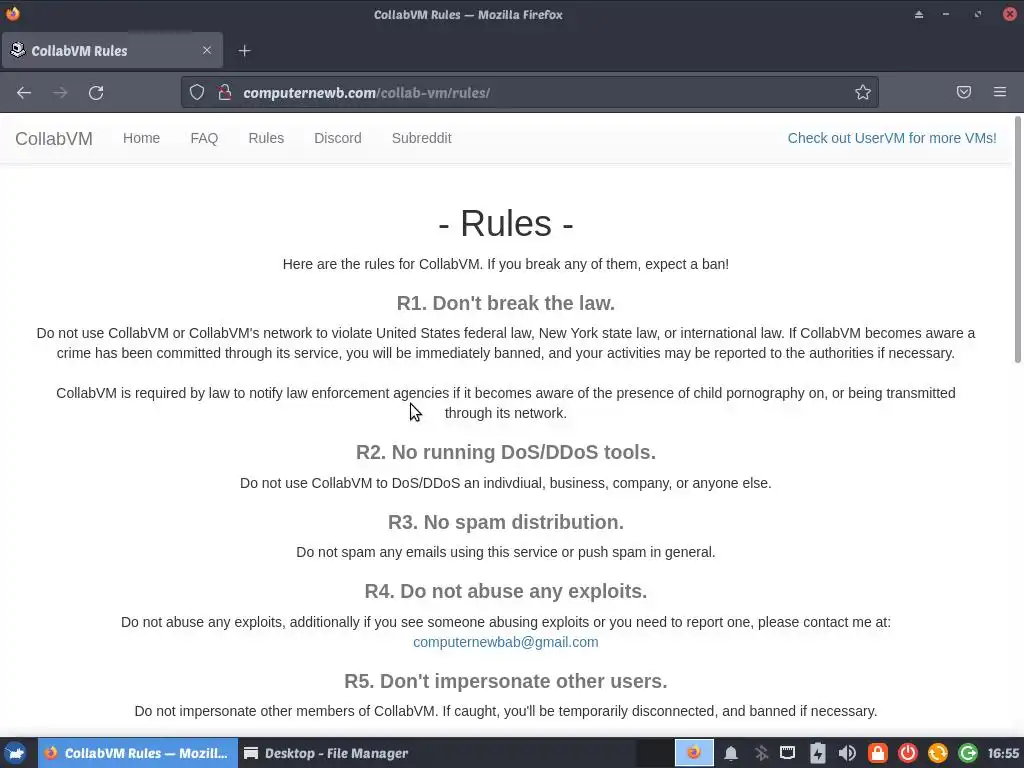Click the empty workspace switcher box
This screenshot has height=768, width=1024.
pos(654,753)
